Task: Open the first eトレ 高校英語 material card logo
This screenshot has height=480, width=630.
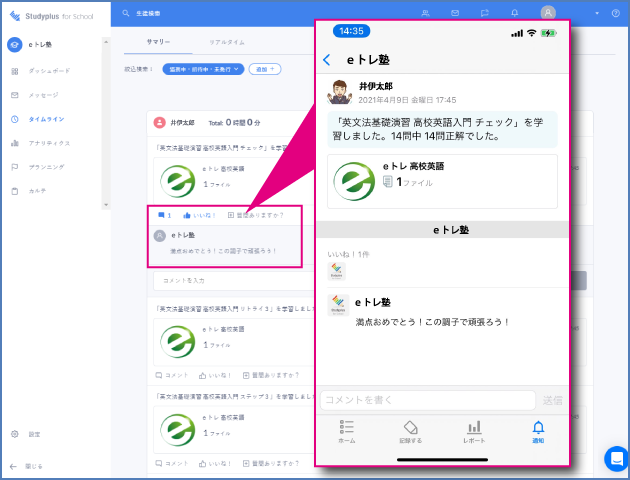Action: 178,181
